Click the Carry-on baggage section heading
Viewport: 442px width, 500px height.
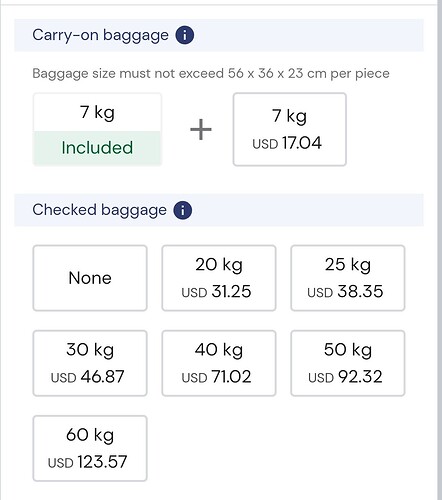[100, 35]
